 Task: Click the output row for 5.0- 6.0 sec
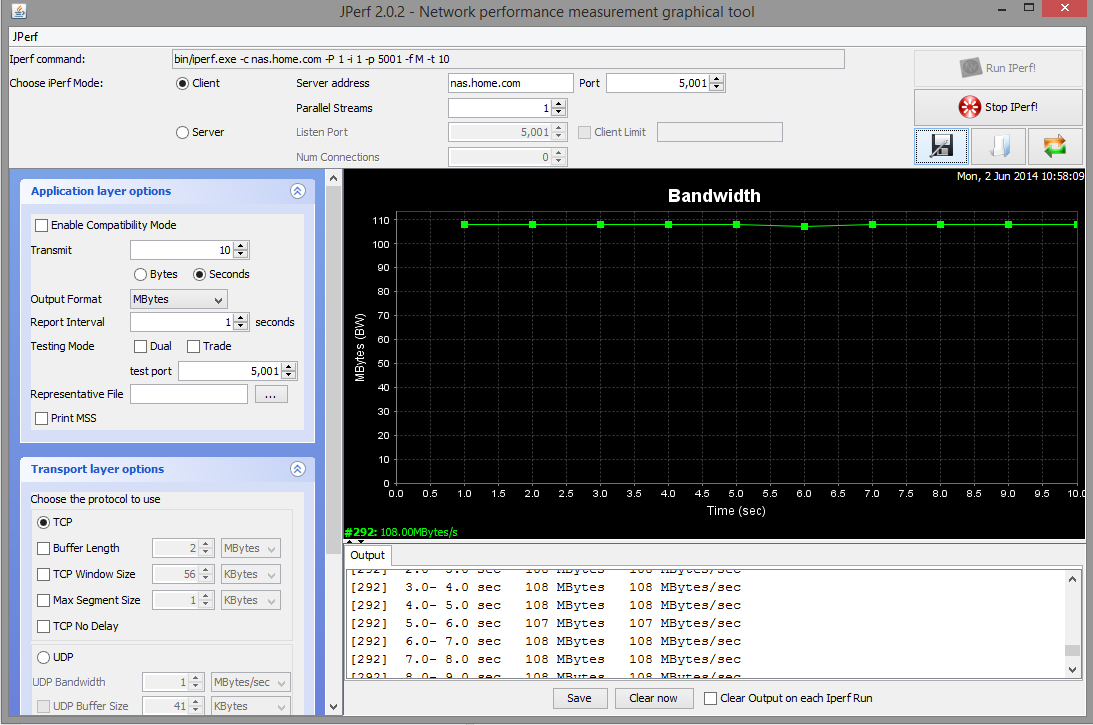pos(546,624)
